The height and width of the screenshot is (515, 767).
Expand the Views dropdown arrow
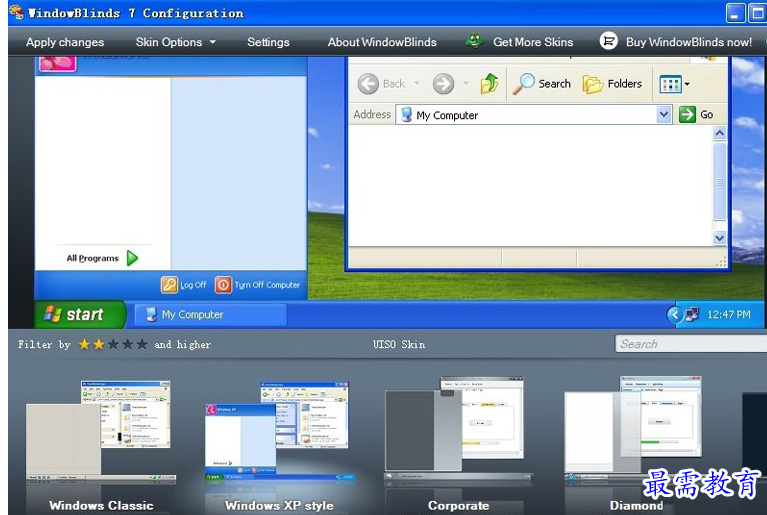coord(687,84)
